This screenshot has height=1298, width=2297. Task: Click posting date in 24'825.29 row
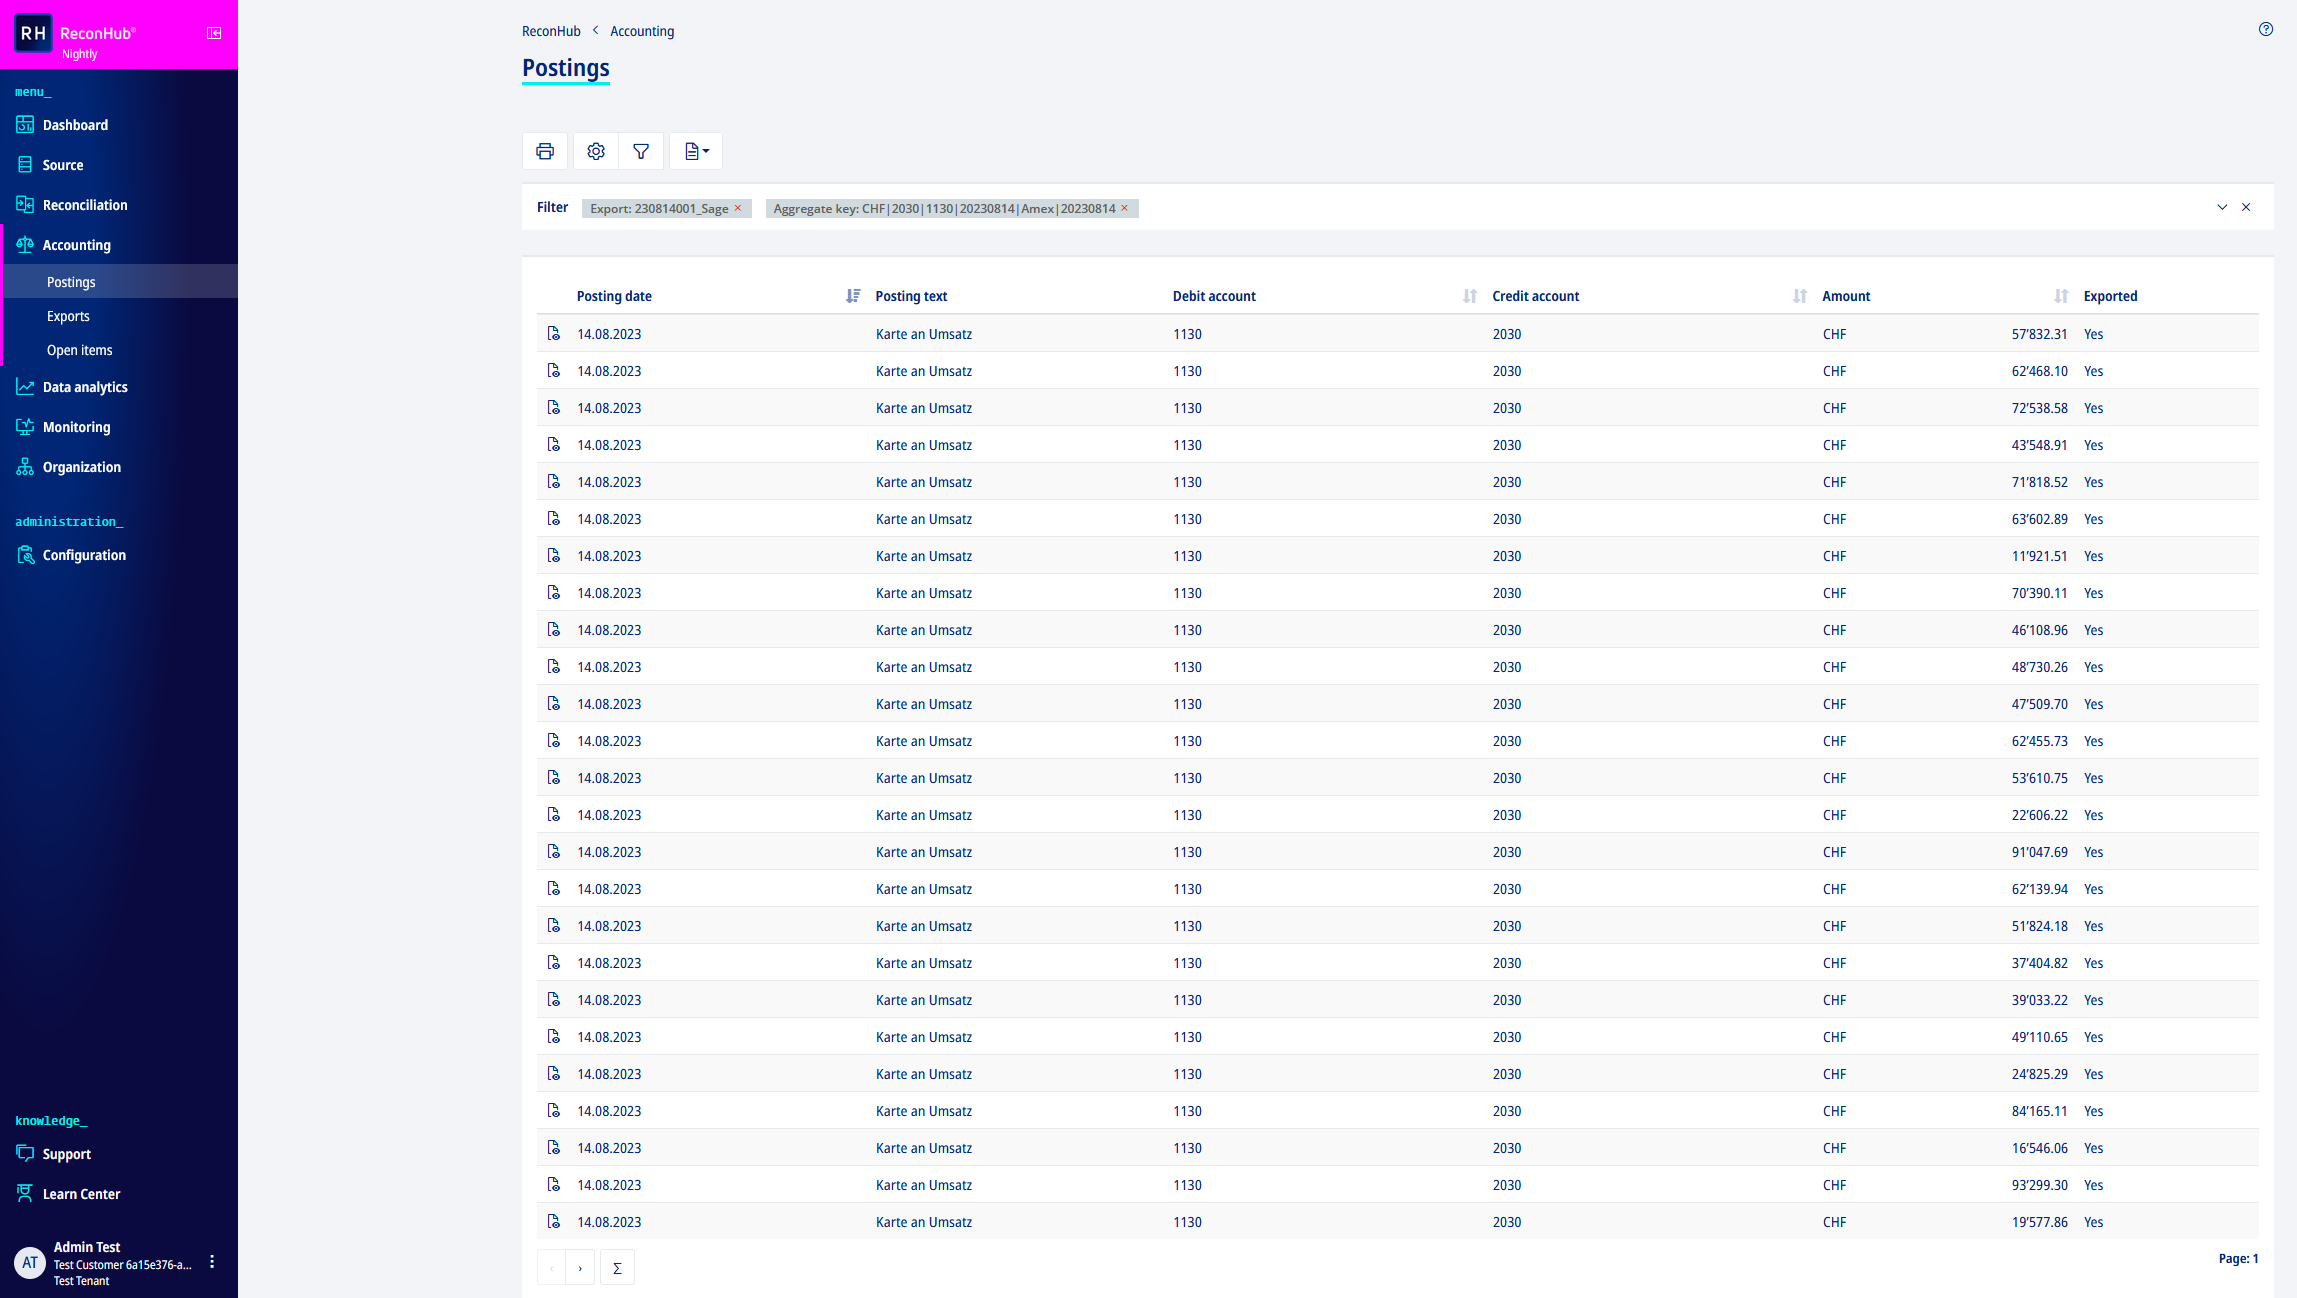[x=609, y=1074]
